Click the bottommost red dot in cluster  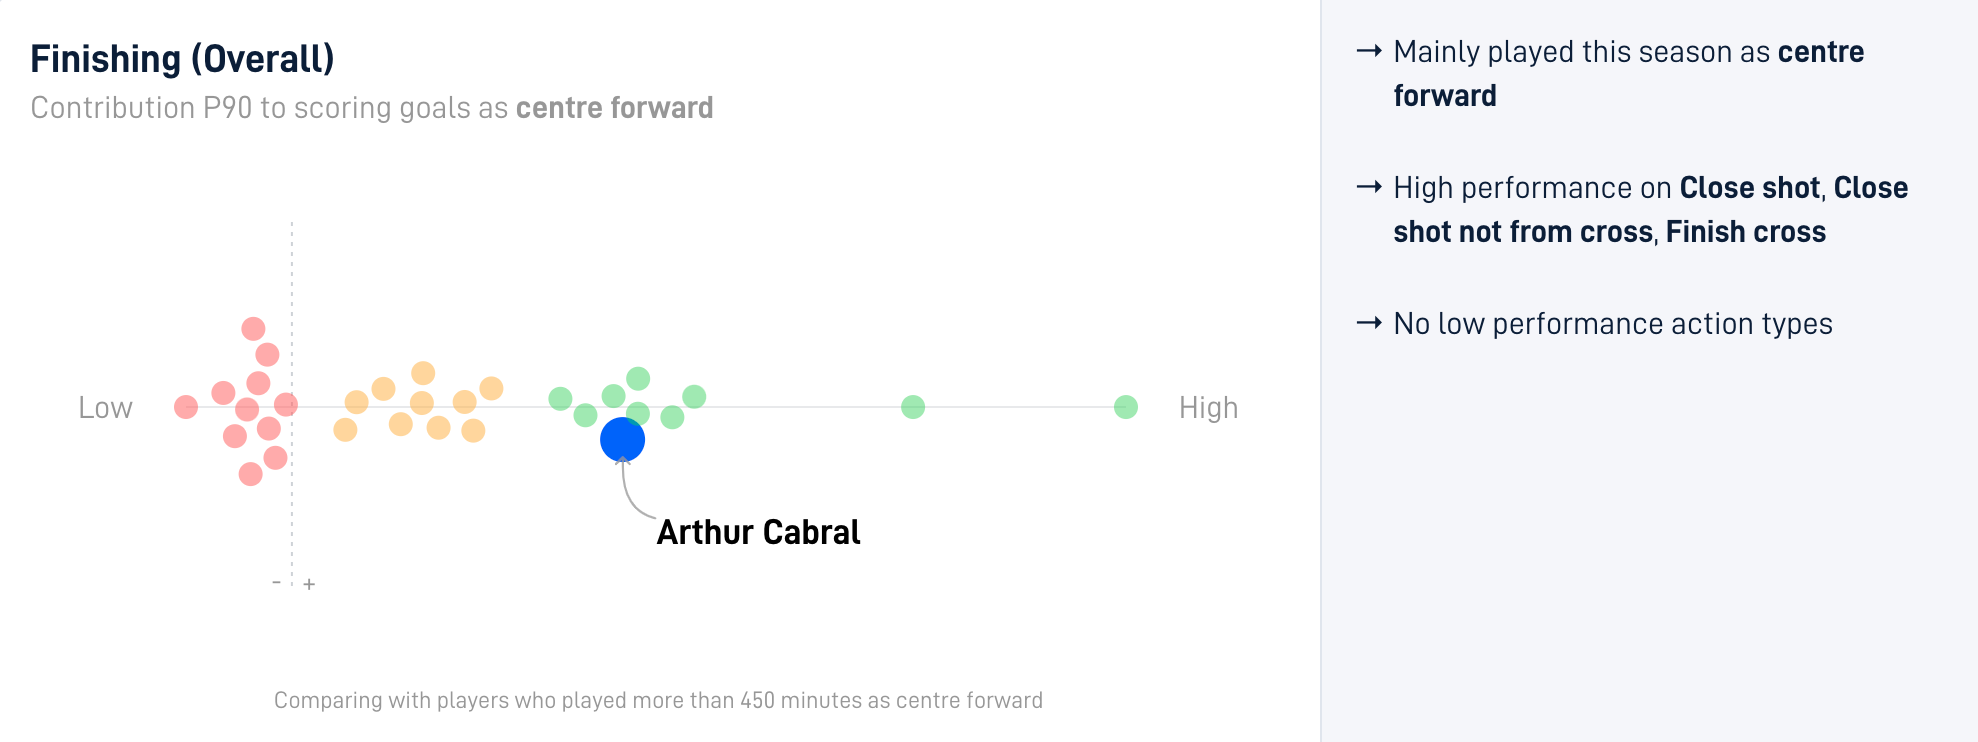point(251,474)
